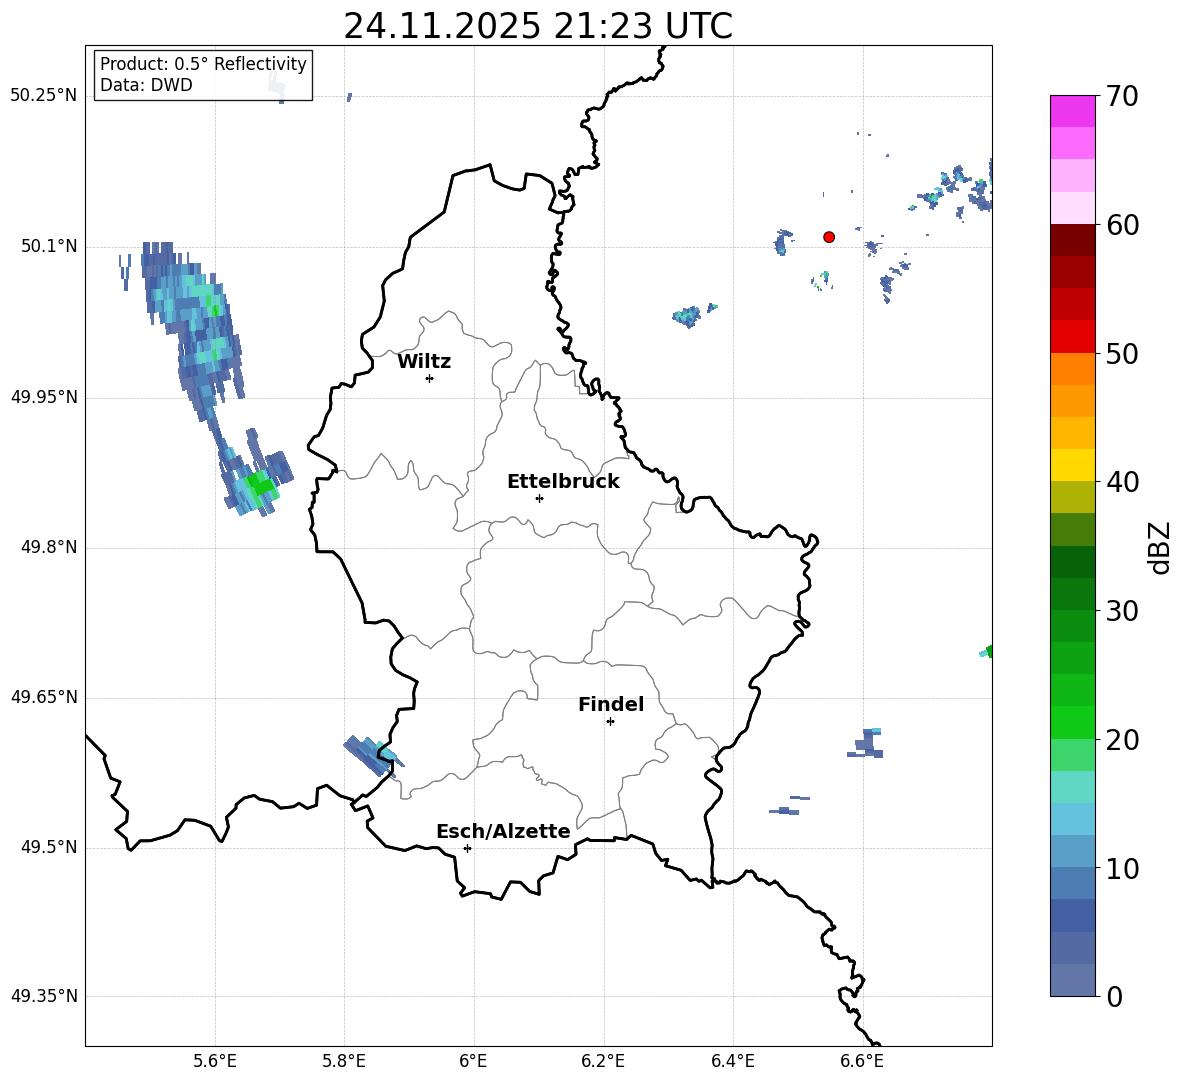Click the 50.25°N latitude label
Viewport: 1184px width, 1081px height.
coord(44,96)
